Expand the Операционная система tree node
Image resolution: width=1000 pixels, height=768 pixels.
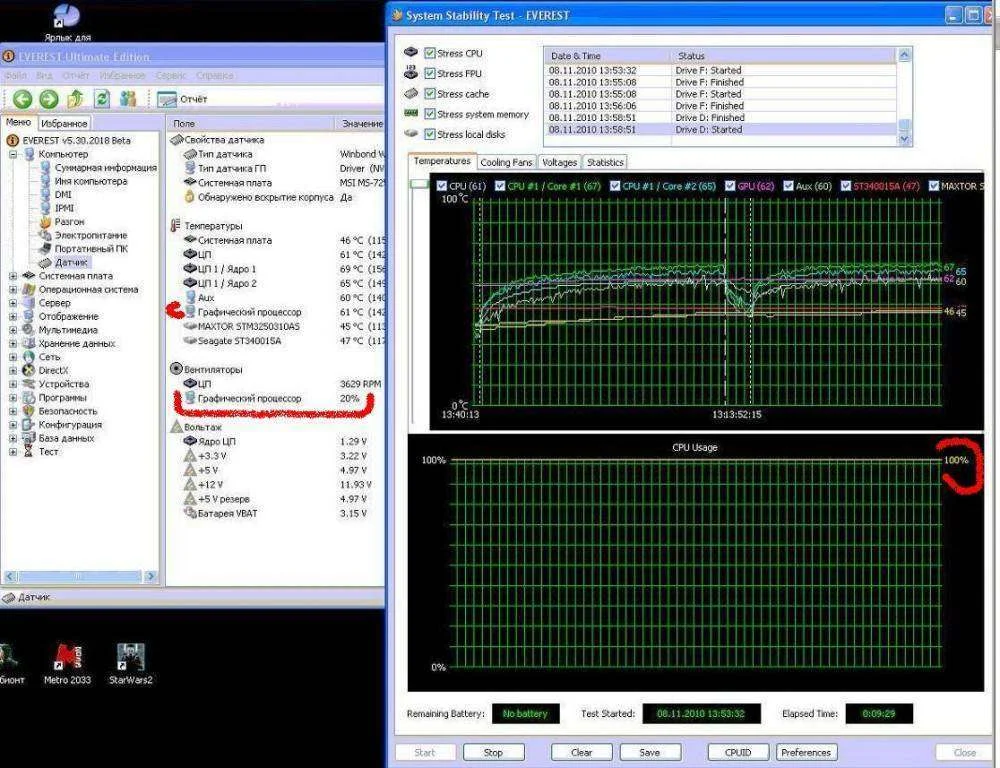click(13, 290)
